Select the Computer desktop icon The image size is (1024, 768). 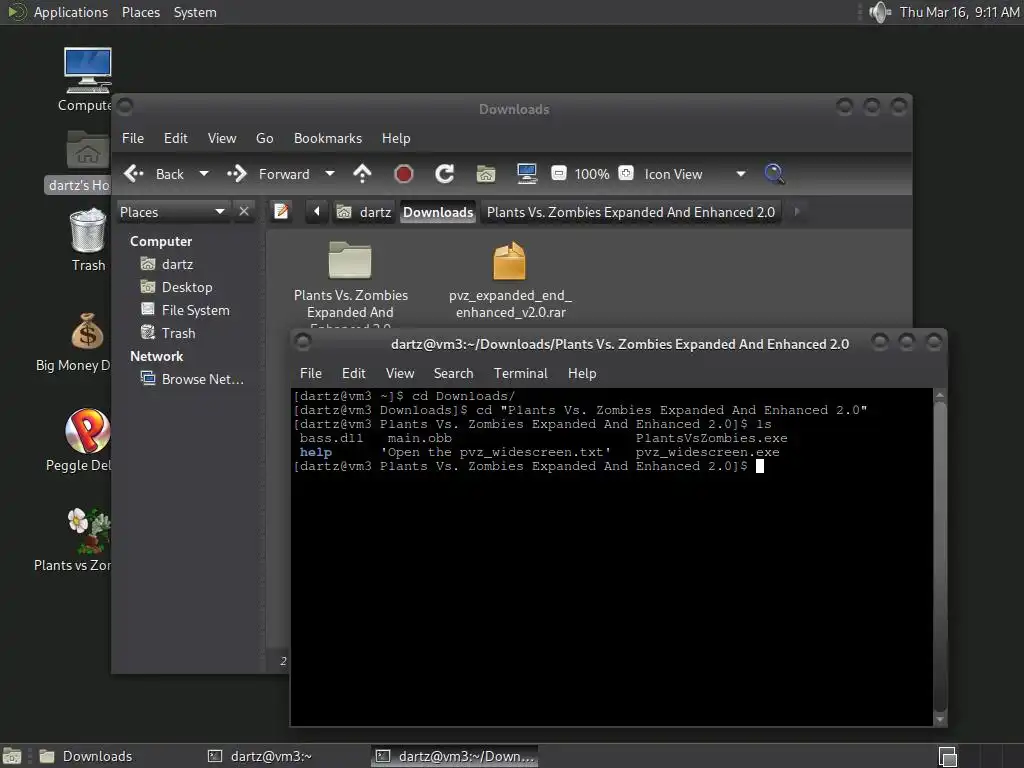[87, 79]
